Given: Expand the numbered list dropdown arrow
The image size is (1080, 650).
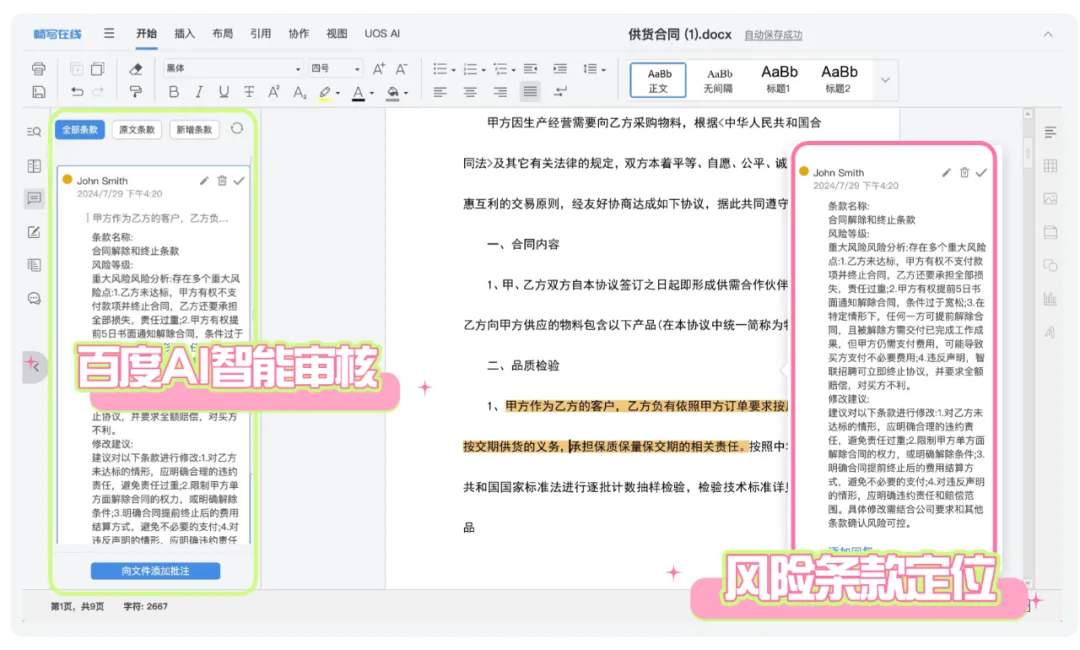Looking at the screenshot, I should click(x=484, y=70).
